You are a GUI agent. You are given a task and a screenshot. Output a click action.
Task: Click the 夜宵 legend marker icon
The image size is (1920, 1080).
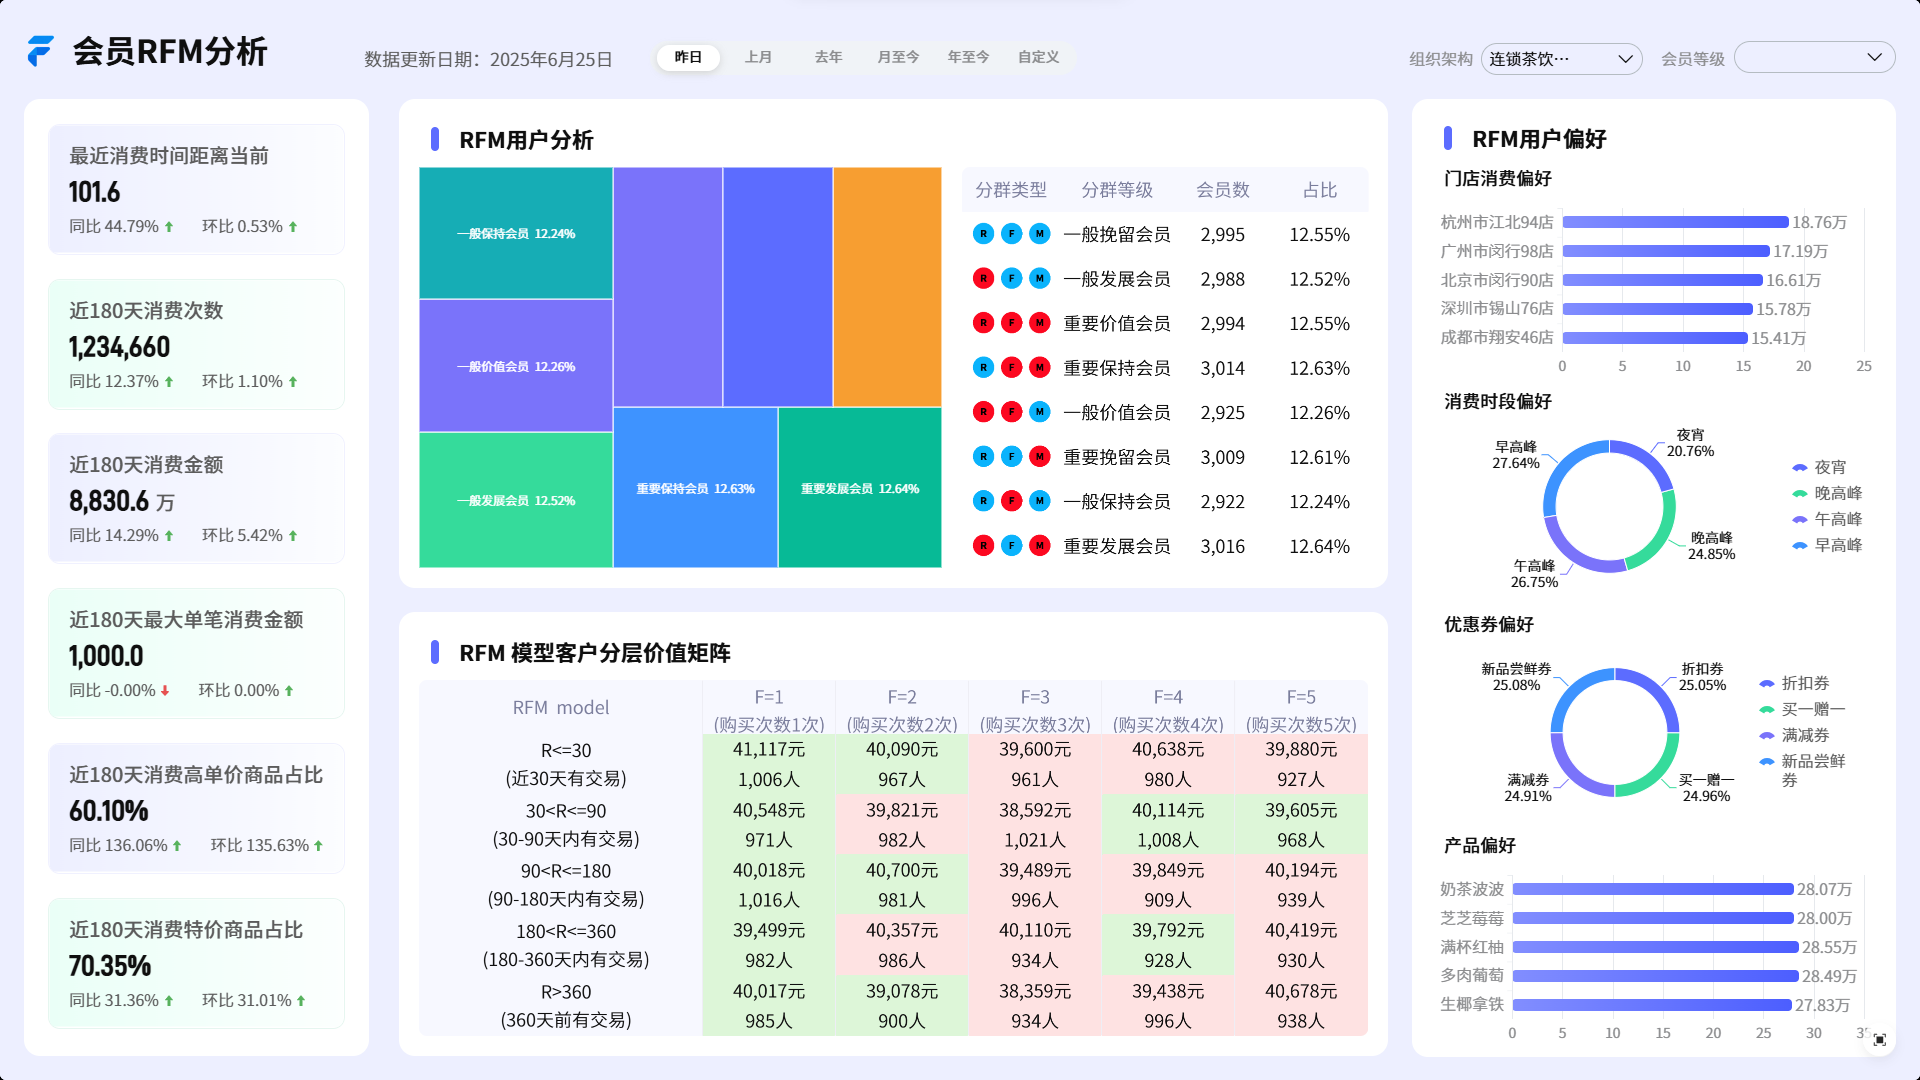click(1800, 468)
